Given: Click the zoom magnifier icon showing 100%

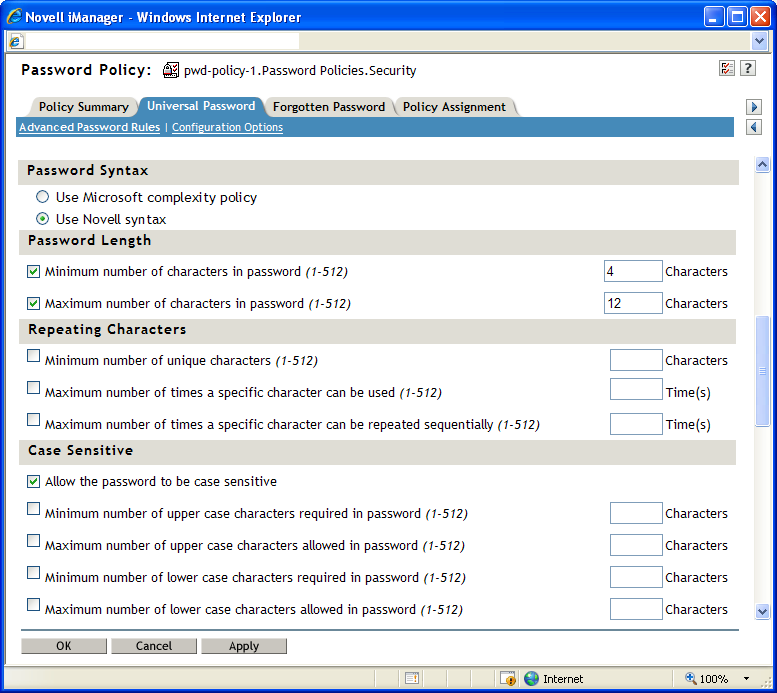Looking at the screenshot, I should click(x=690, y=678).
